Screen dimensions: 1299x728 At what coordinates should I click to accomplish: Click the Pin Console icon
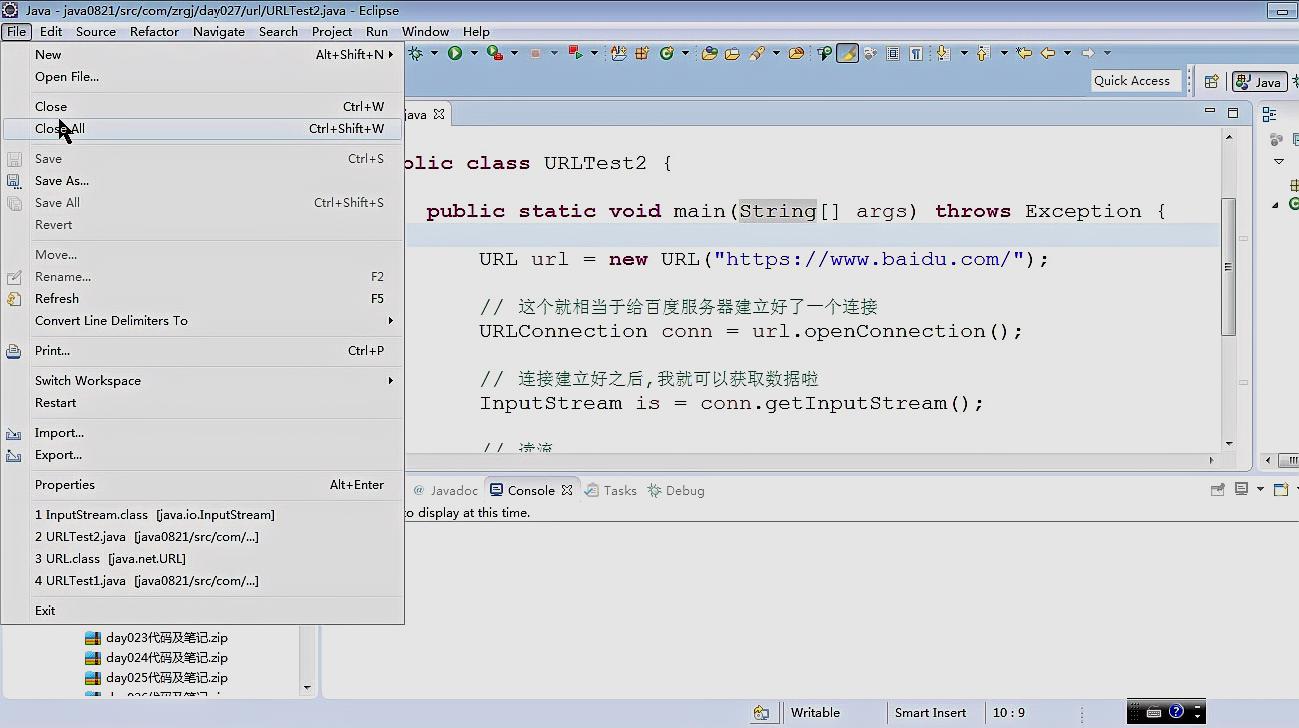coord(1217,490)
